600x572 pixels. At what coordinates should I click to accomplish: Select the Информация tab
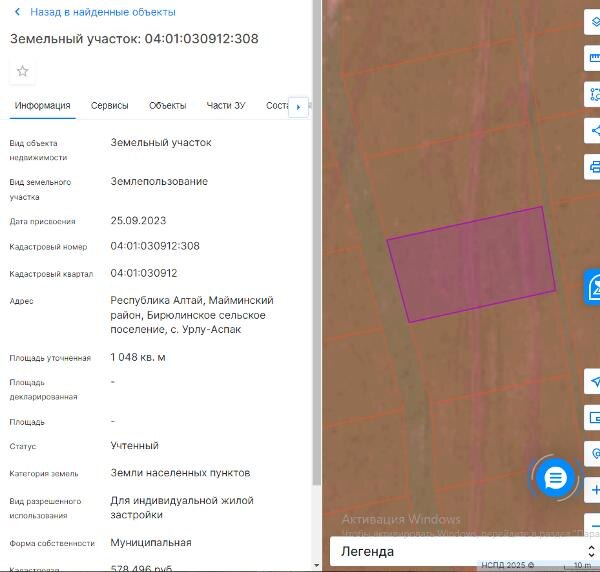(42, 106)
